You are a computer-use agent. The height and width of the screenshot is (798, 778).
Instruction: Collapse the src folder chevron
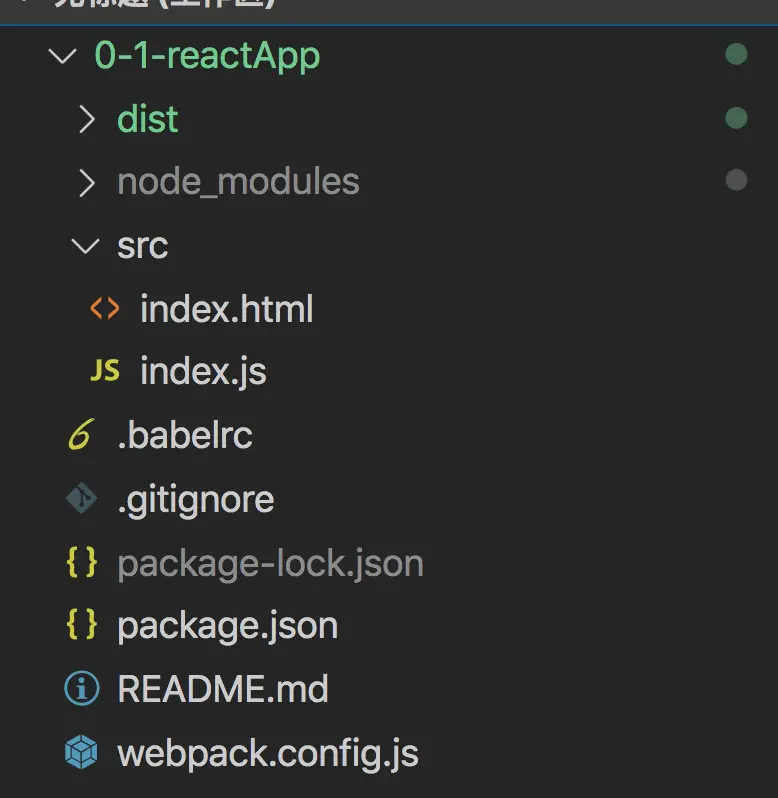87,246
